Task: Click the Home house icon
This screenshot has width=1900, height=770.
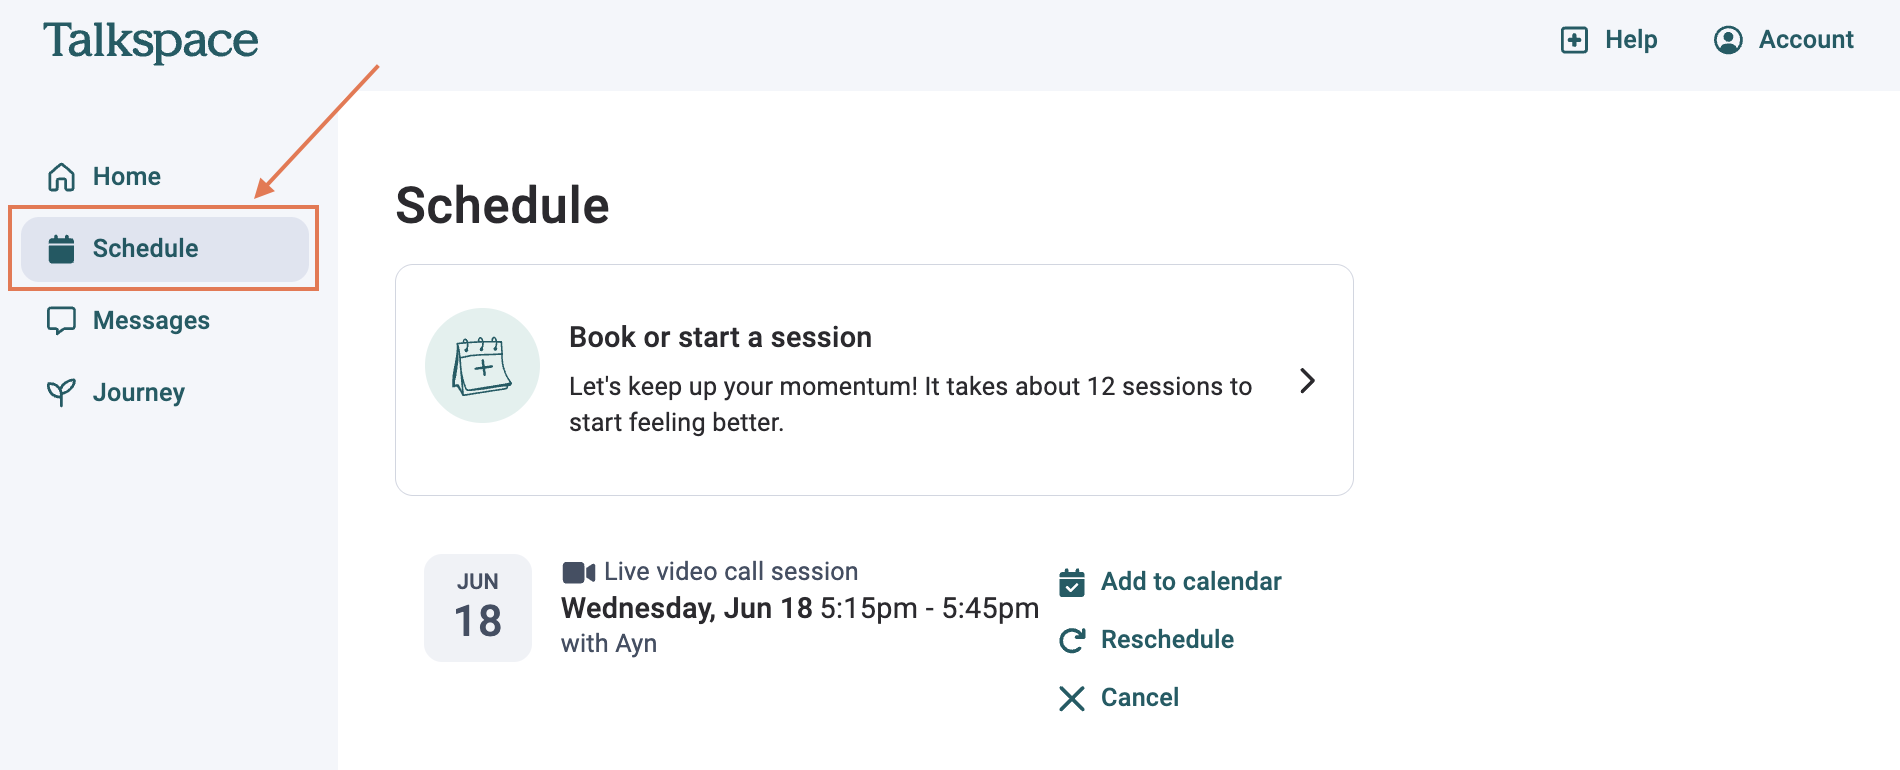Action: click(62, 177)
